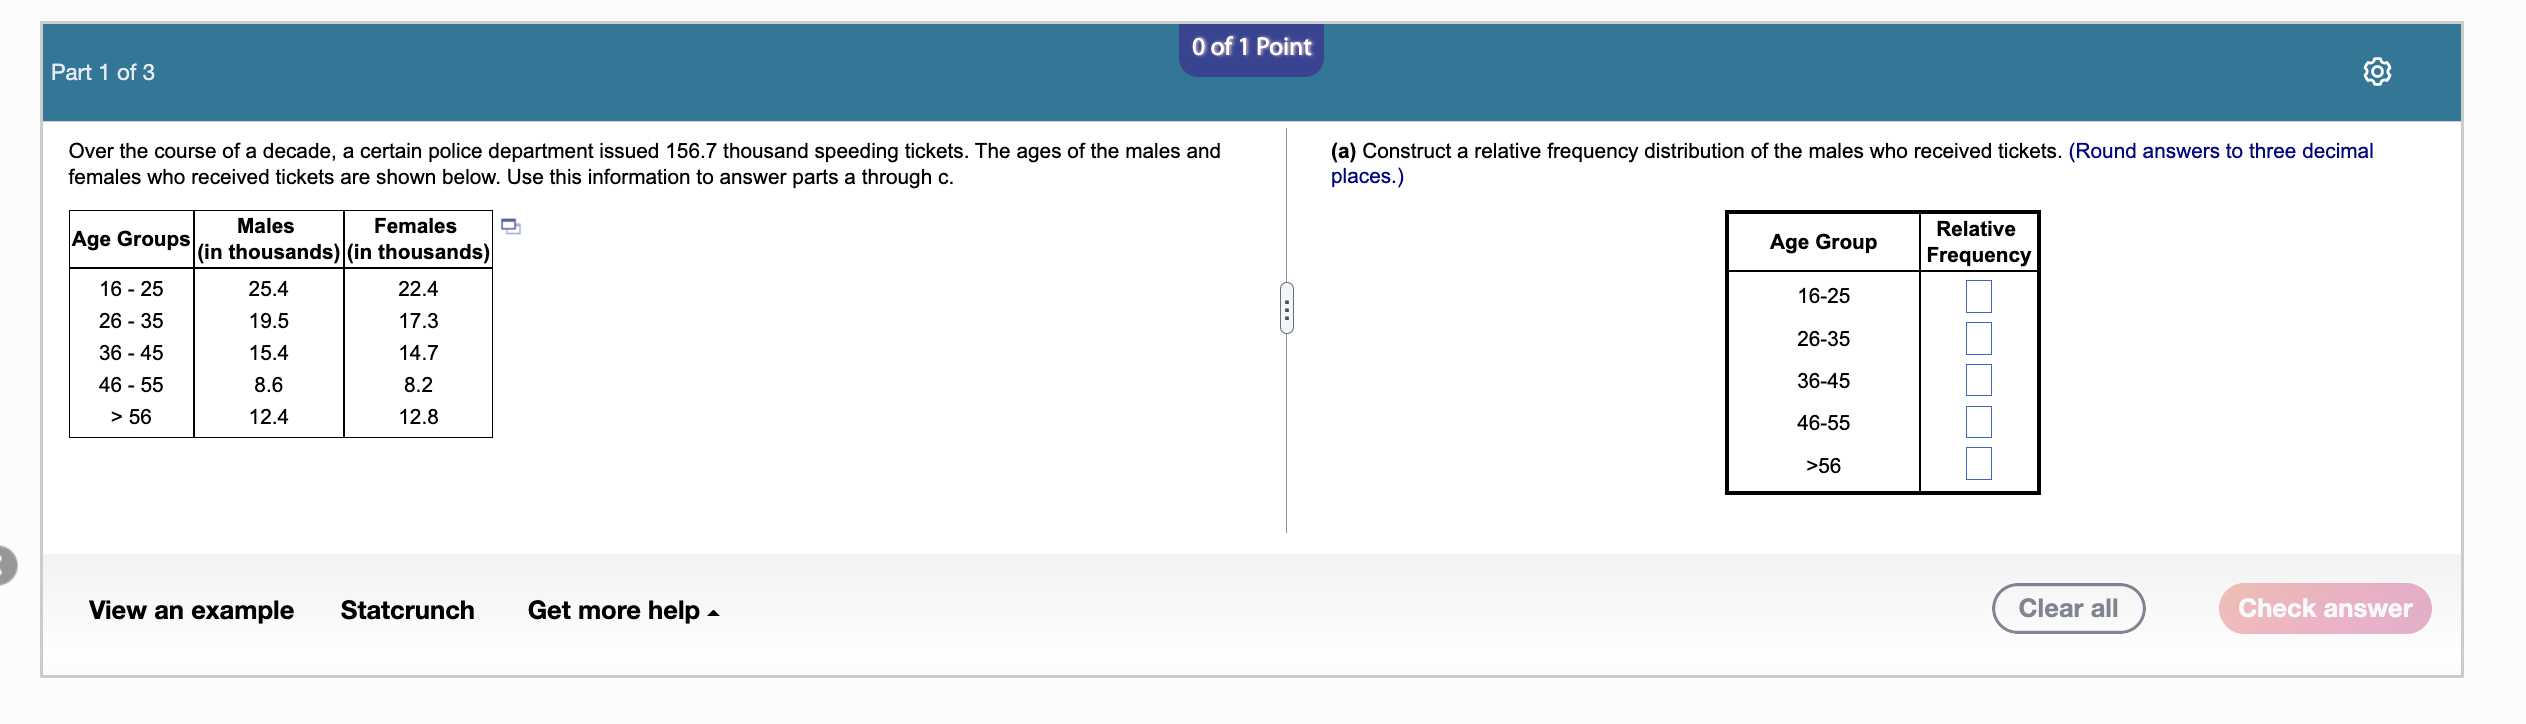The width and height of the screenshot is (2526, 724).
Task: Click the 'Age Groups' cell in the data table
Action: pyautogui.click(x=130, y=239)
